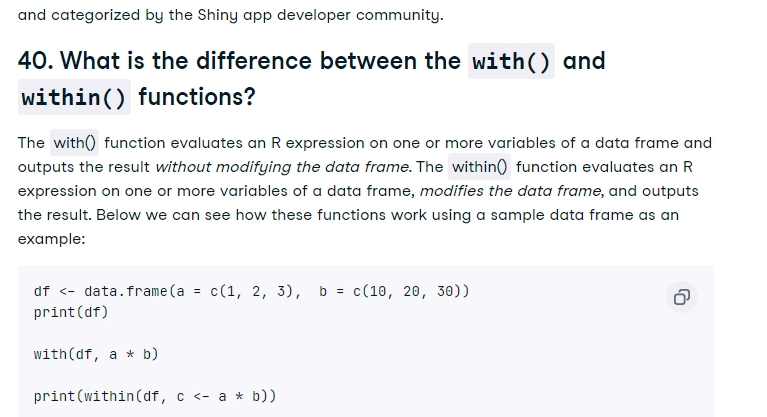Click the word "functions?" in the heading

(x=197, y=97)
